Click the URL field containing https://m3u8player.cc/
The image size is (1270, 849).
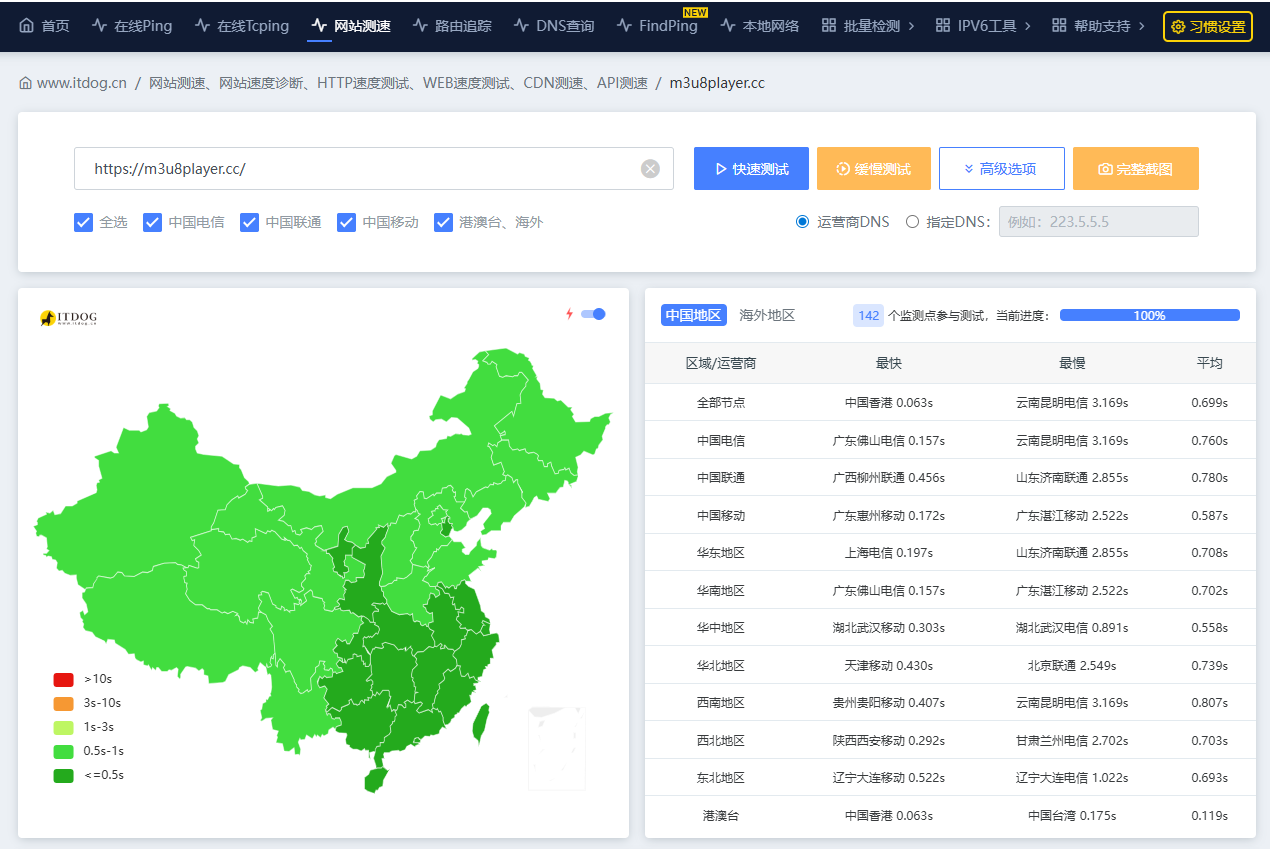coord(373,169)
